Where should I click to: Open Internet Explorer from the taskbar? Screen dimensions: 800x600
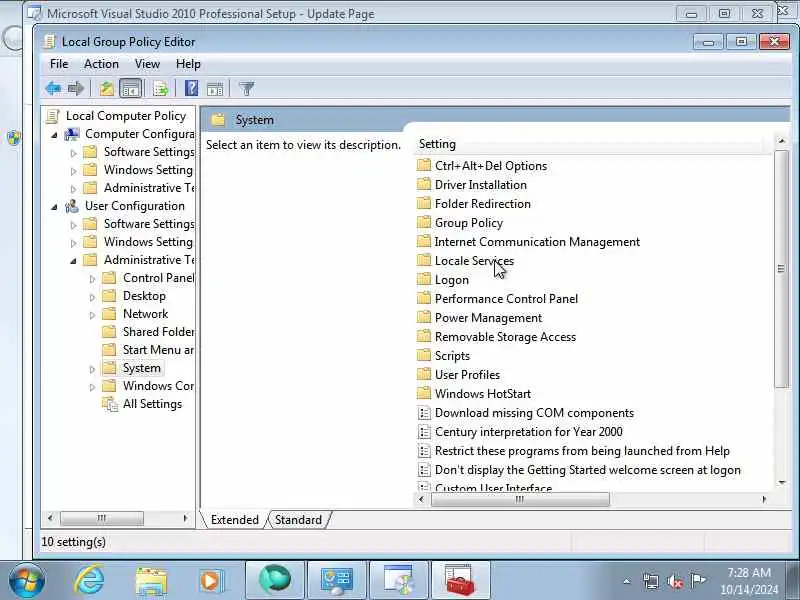[x=89, y=581]
